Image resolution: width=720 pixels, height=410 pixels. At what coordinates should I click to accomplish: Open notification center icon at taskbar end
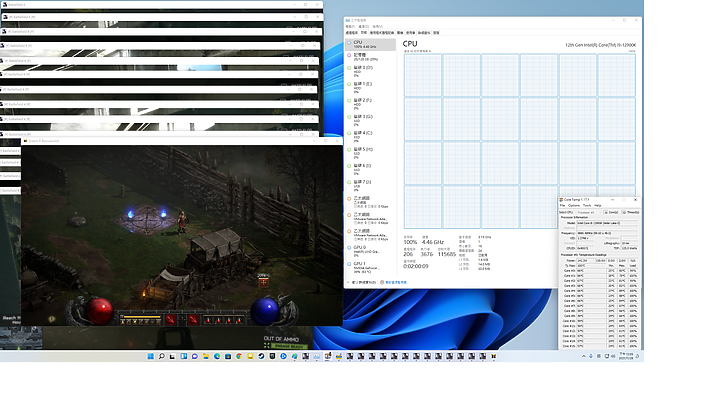pos(637,356)
